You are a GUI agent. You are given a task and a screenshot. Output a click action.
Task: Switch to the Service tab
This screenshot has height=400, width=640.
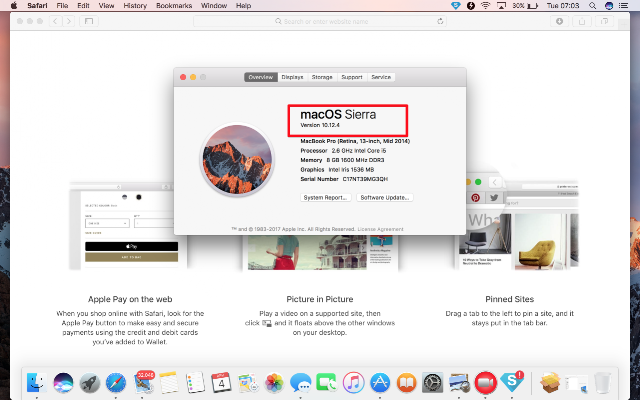point(381,77)
